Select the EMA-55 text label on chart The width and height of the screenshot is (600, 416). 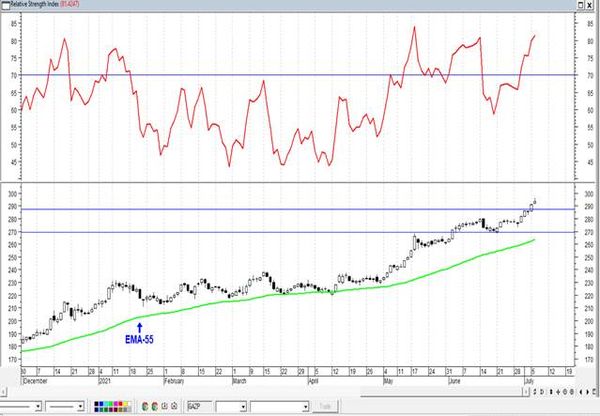point(139,338)
